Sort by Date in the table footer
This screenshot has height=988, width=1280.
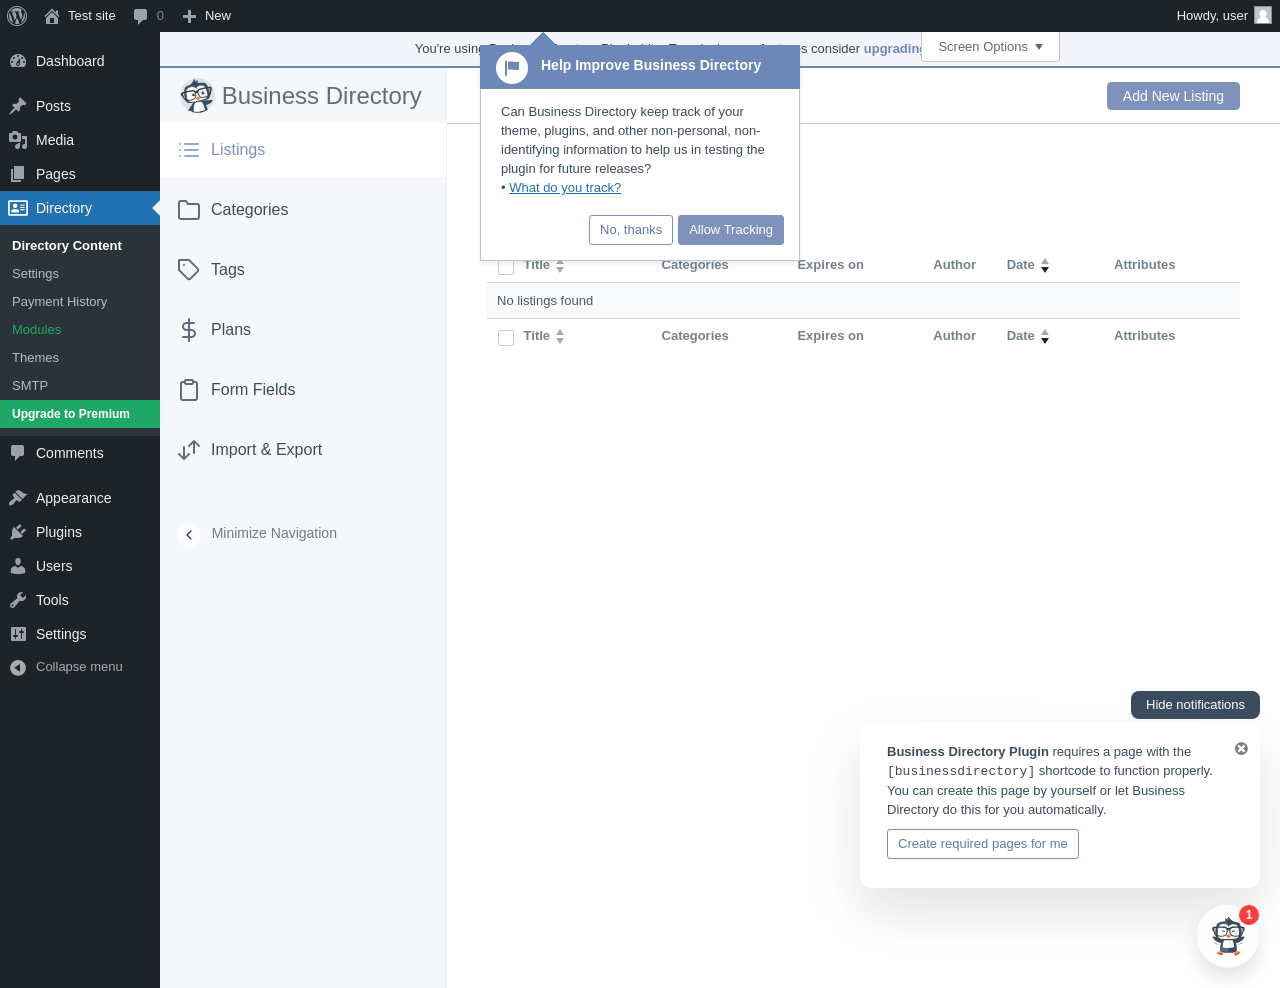(x=1028, y=336)
